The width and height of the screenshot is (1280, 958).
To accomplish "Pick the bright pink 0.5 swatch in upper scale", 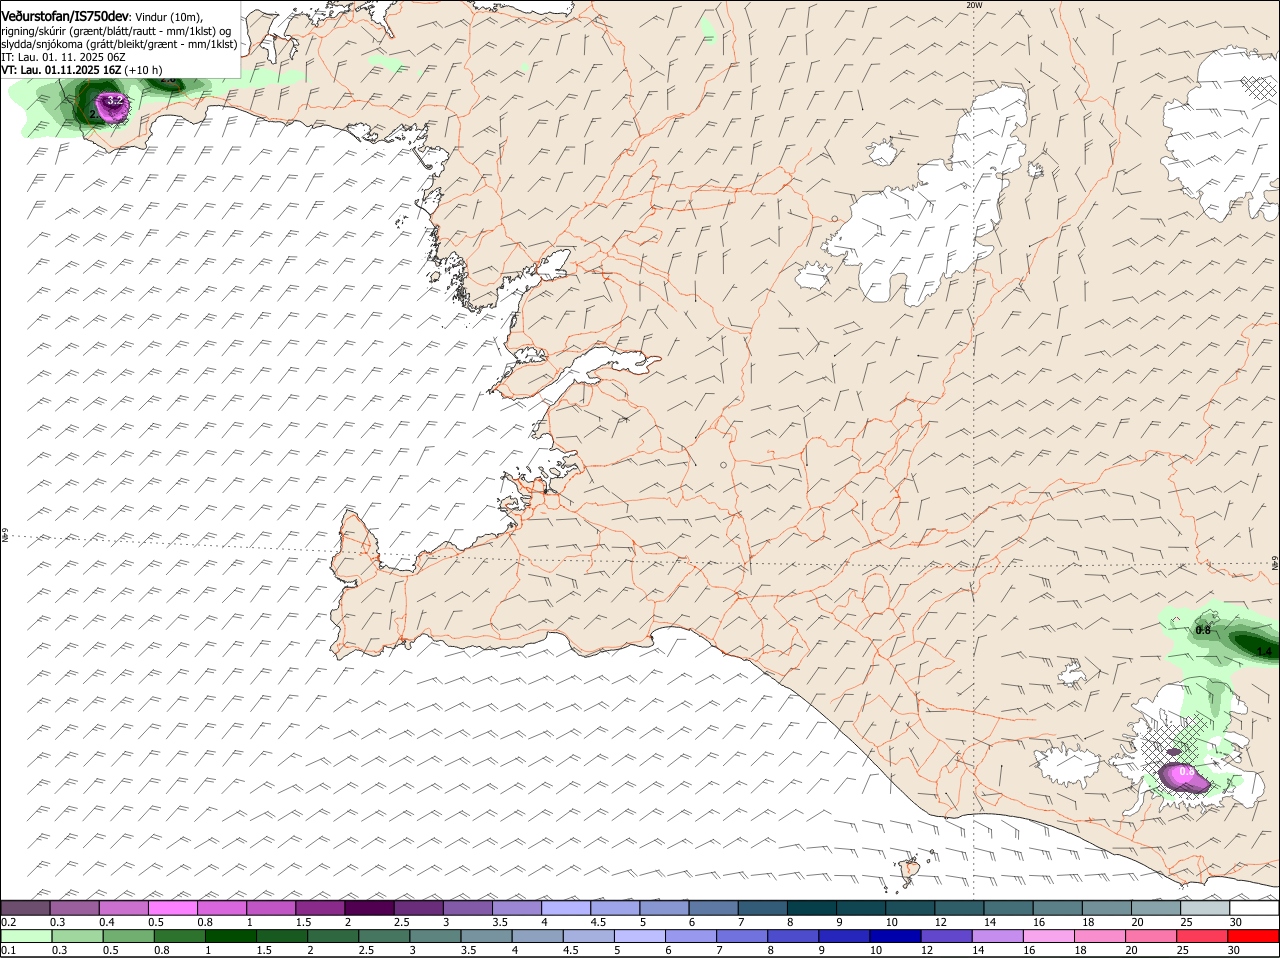I will point(172,907).
